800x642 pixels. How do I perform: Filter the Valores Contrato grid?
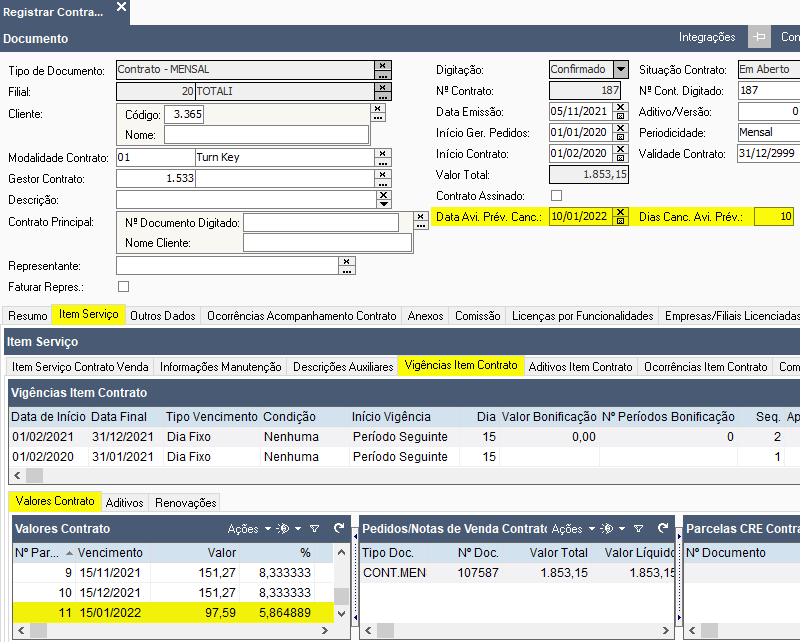coord(315,529)
